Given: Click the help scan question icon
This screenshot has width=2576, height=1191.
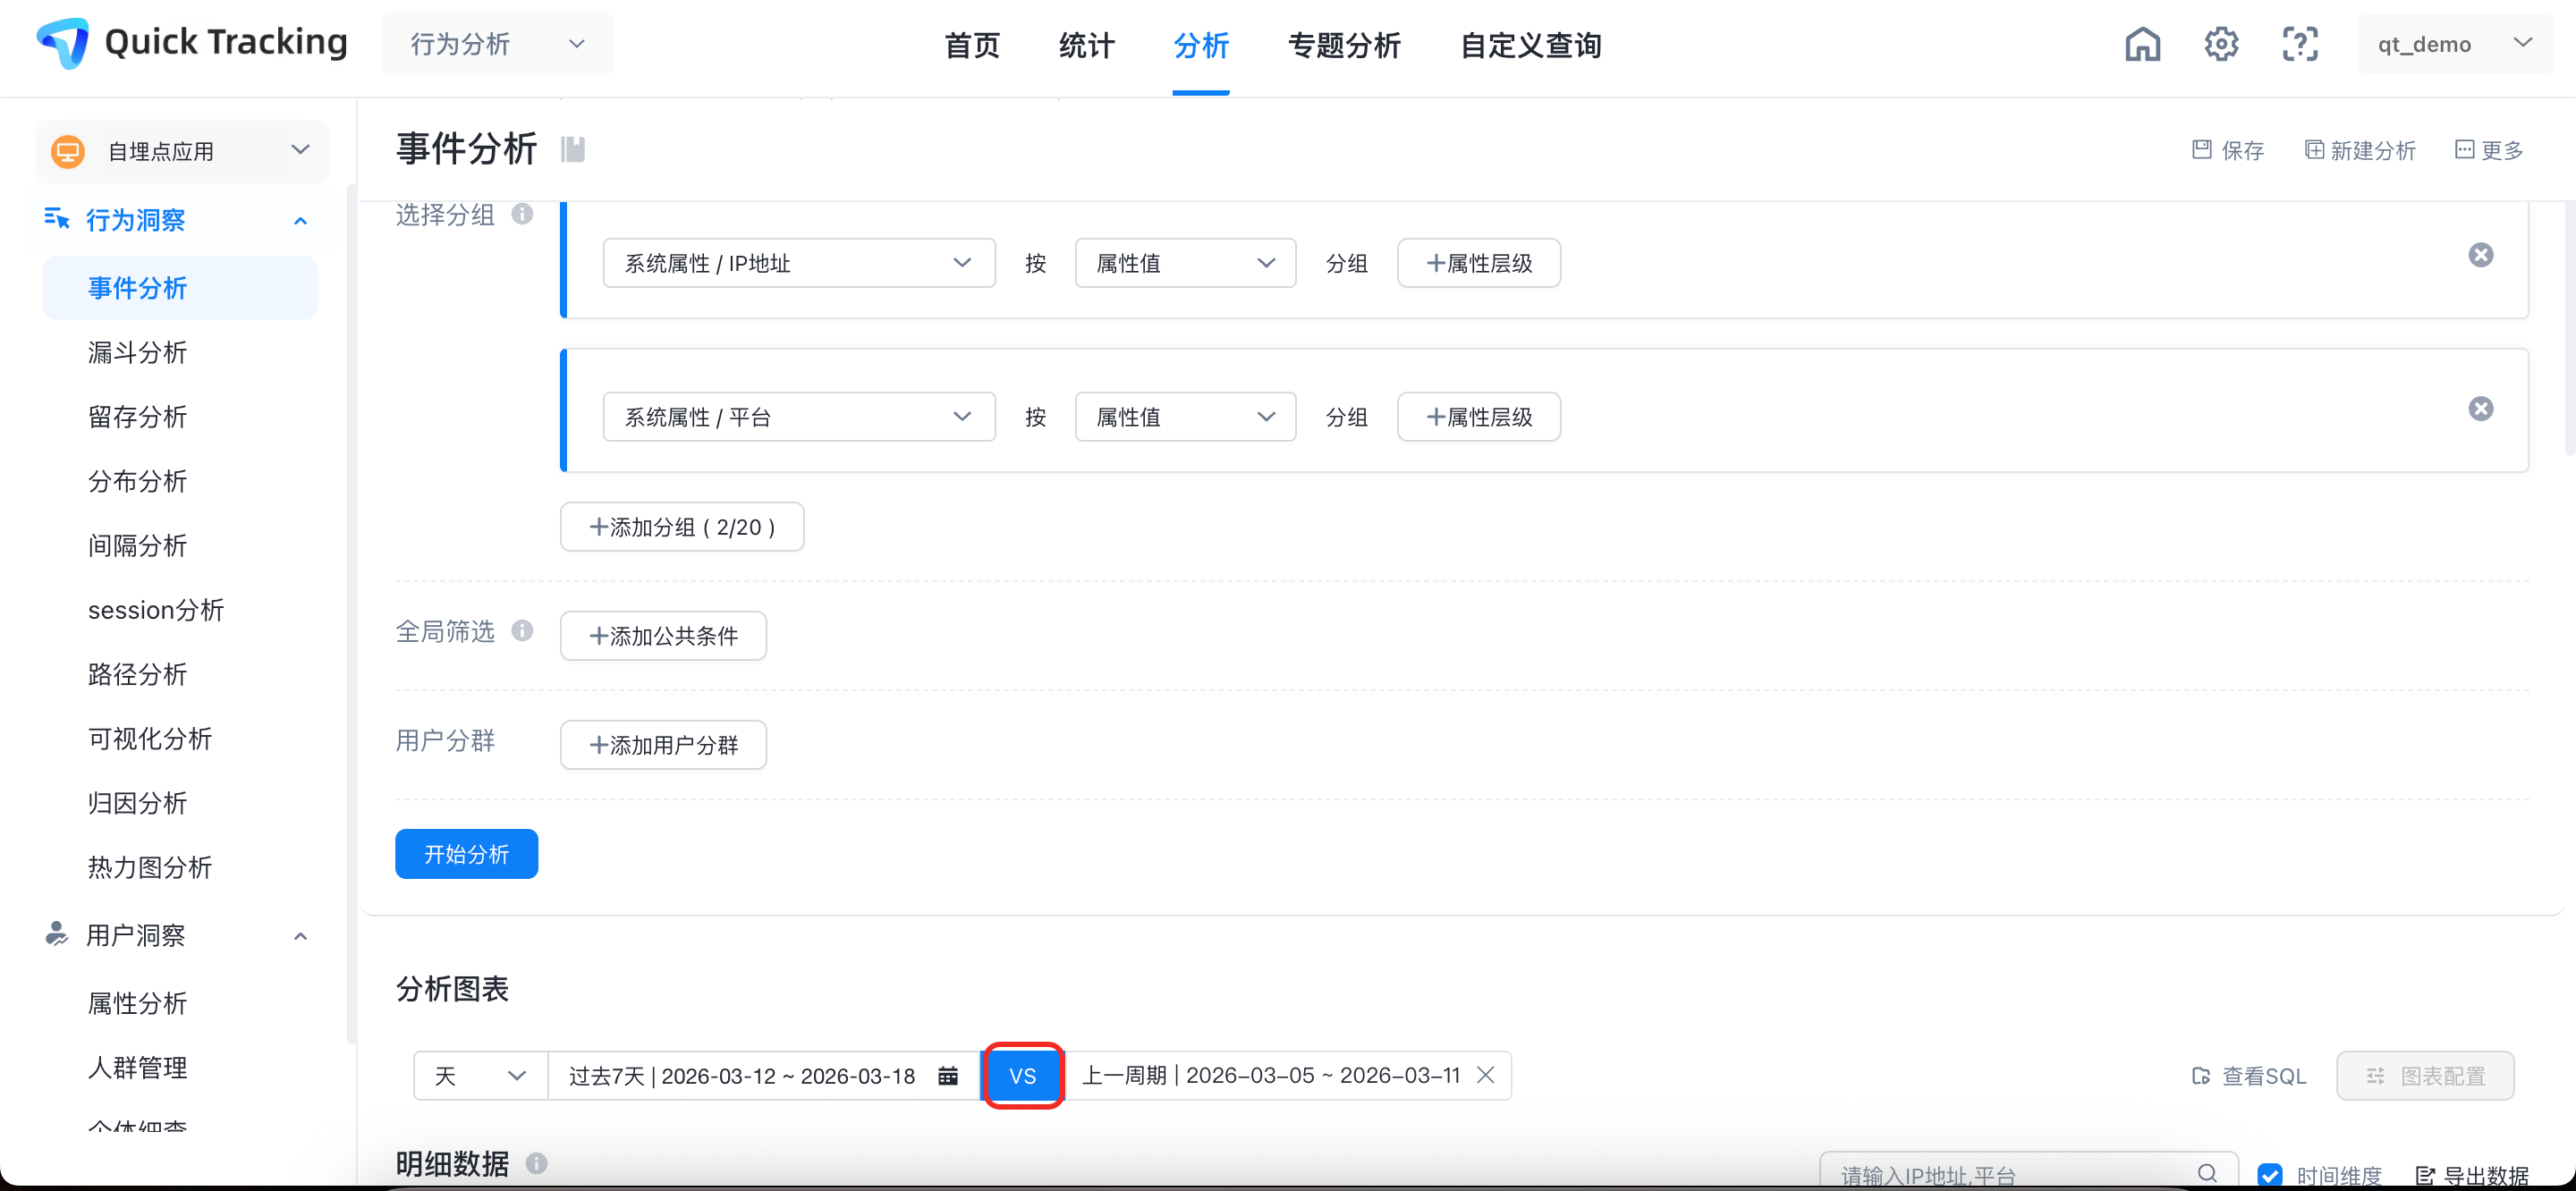Looking at the screenshot, I should pyautogui.click(x=2300, y=44).
